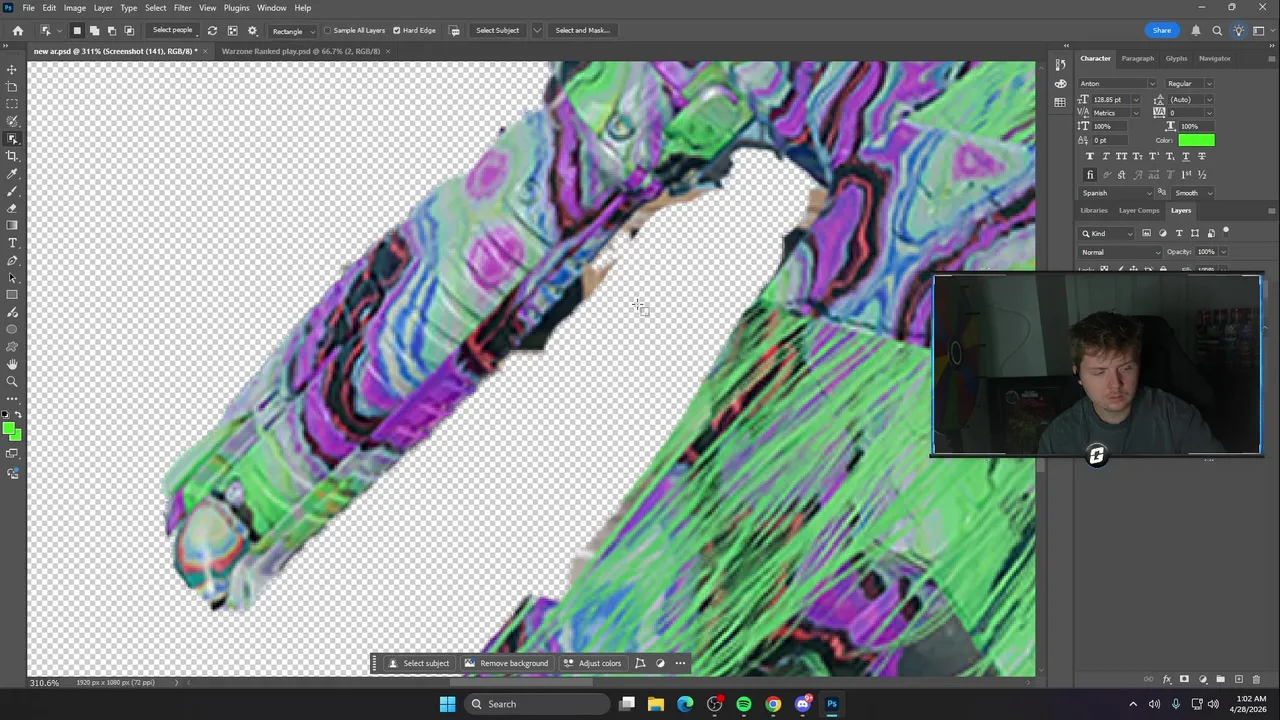Select the Gradient tool

pyautogui.click(x=12, y=225)
